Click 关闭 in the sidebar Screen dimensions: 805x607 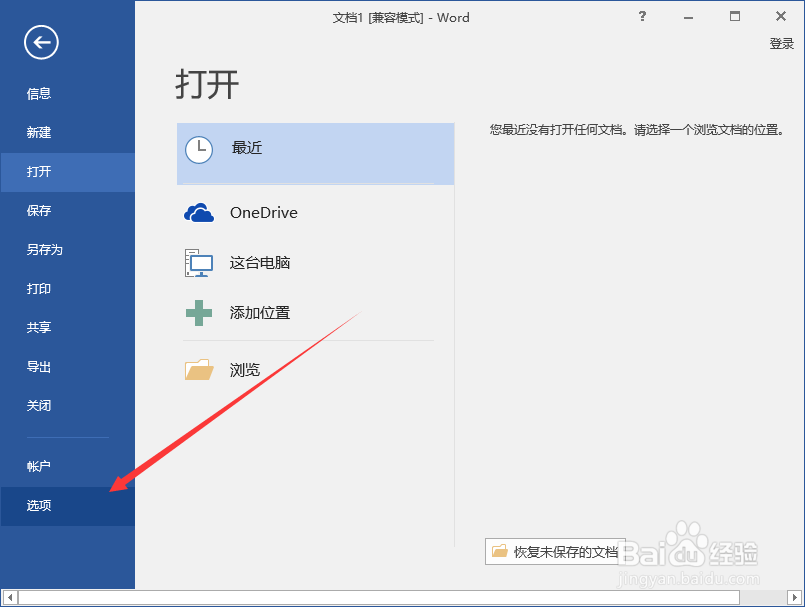point(67,406)
